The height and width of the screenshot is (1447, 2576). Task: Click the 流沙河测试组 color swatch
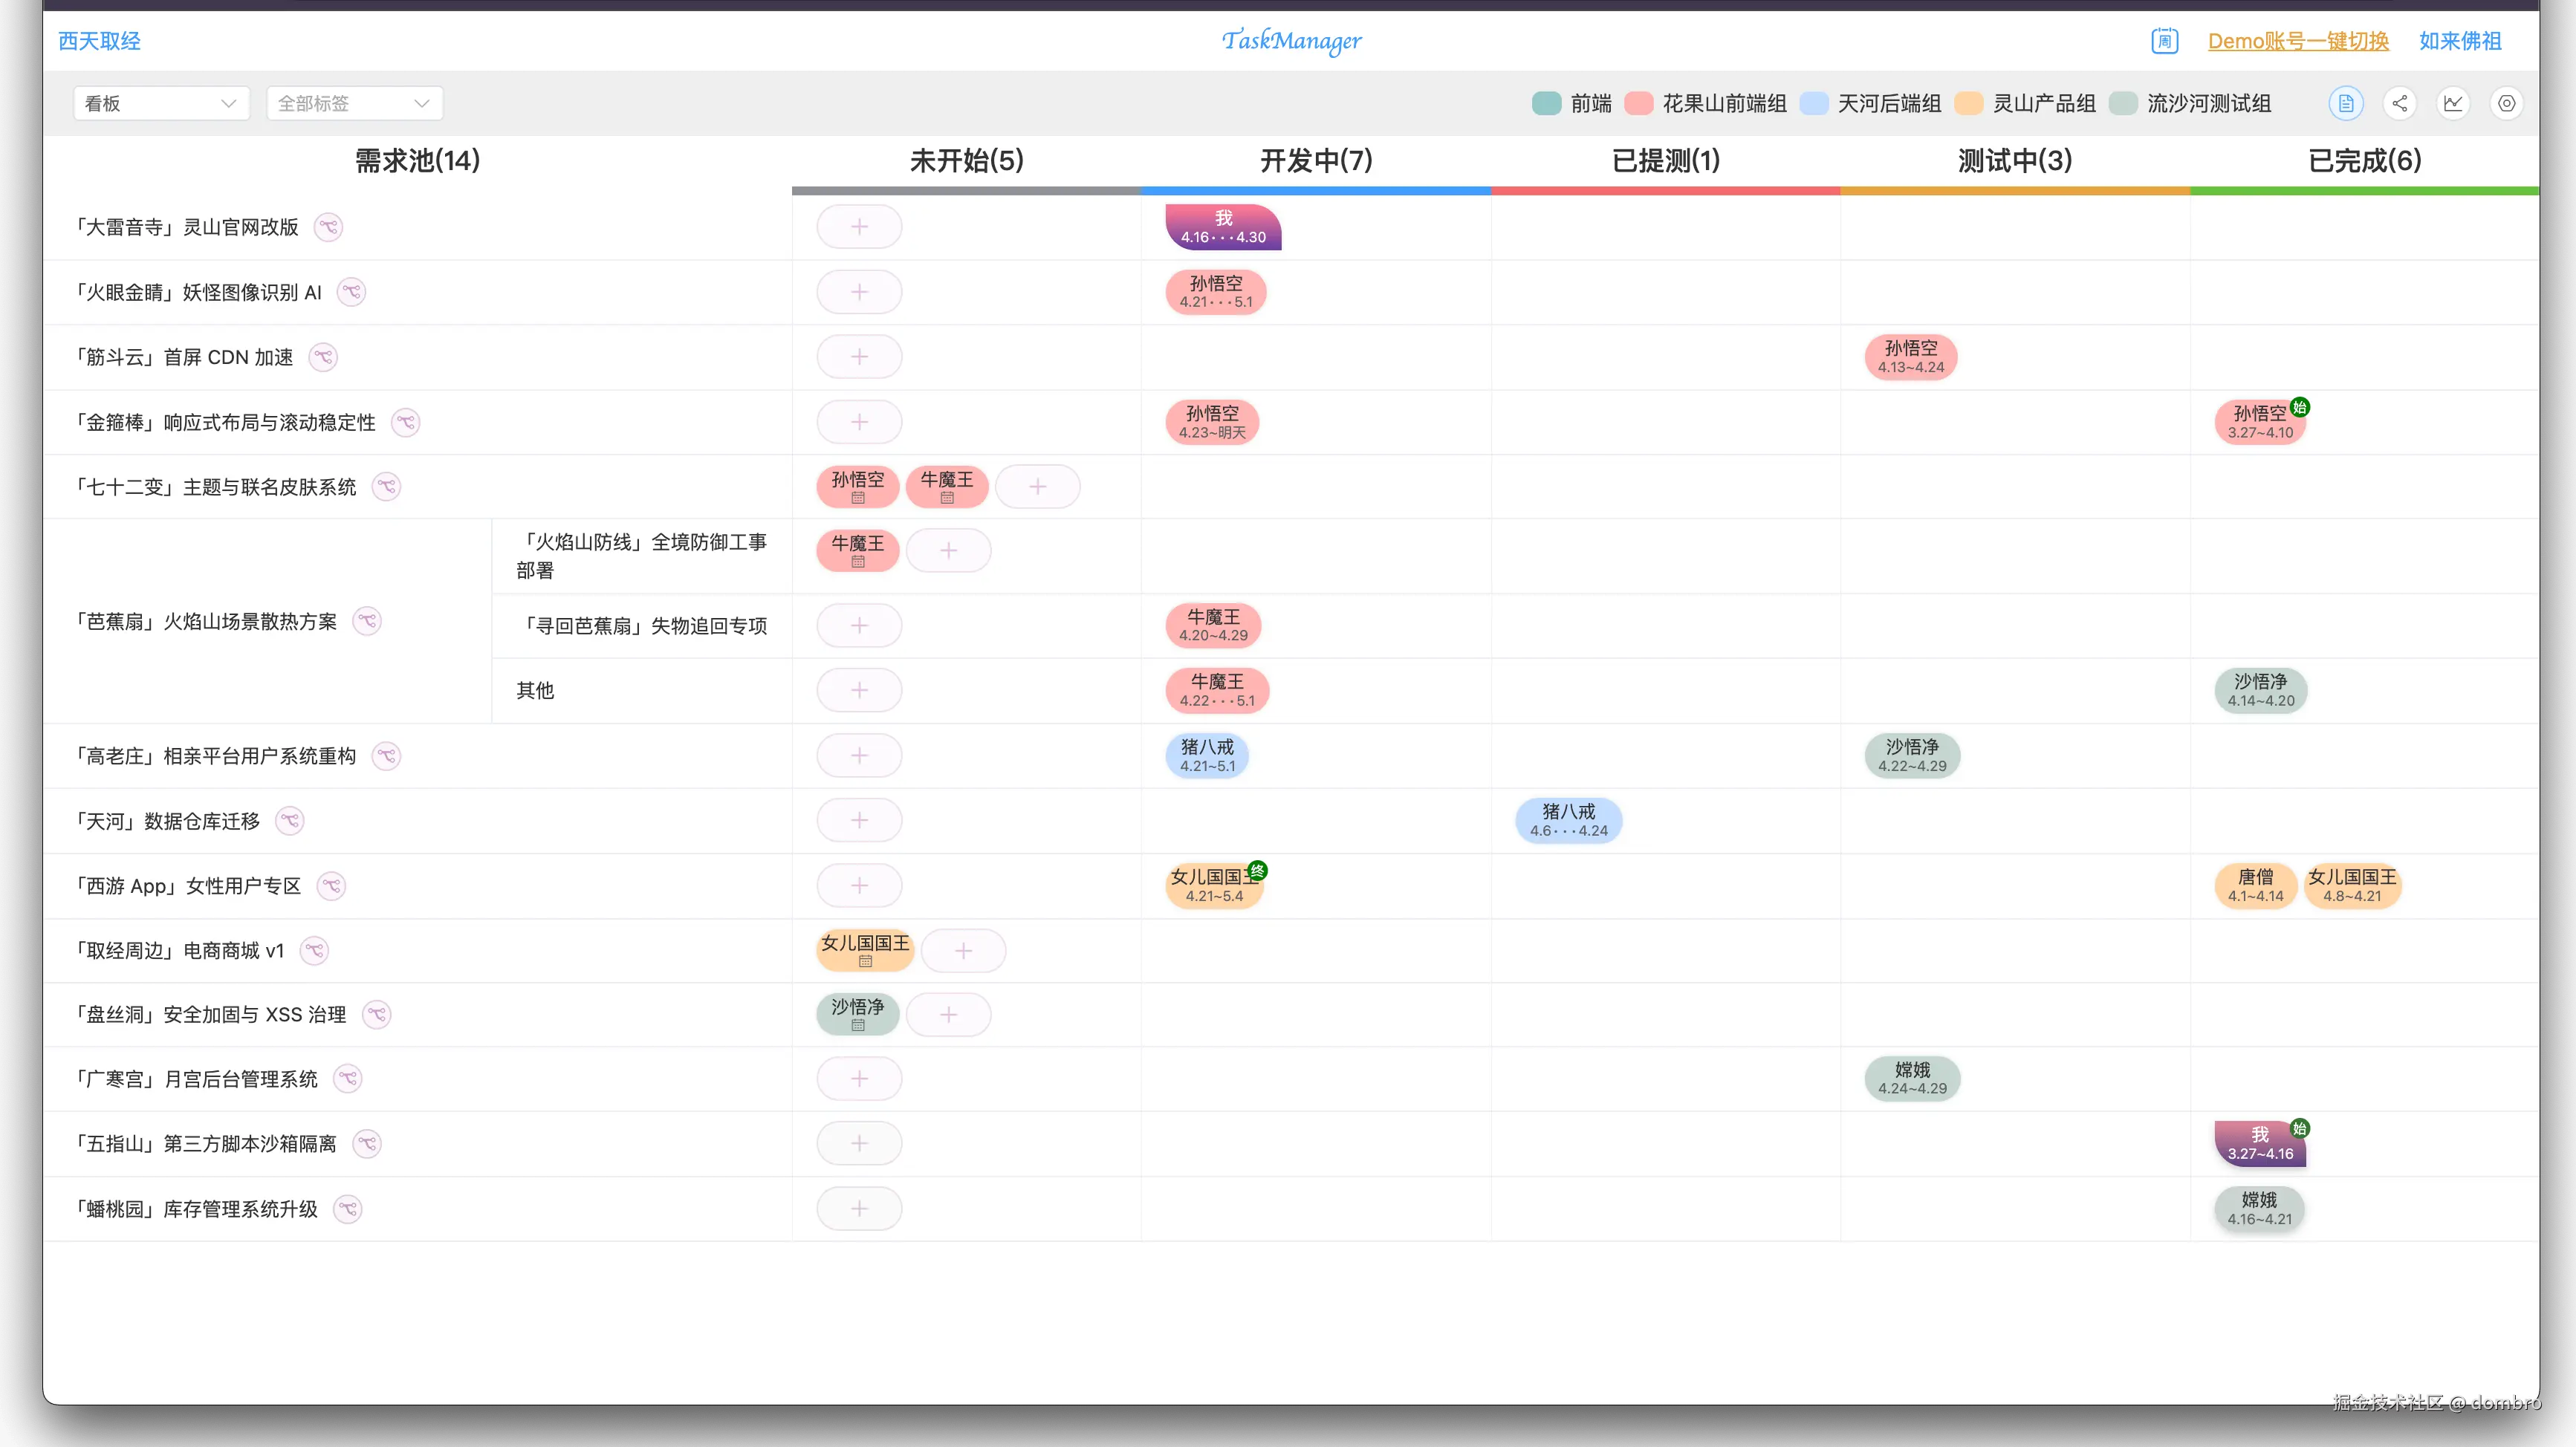pos(2124,103)
